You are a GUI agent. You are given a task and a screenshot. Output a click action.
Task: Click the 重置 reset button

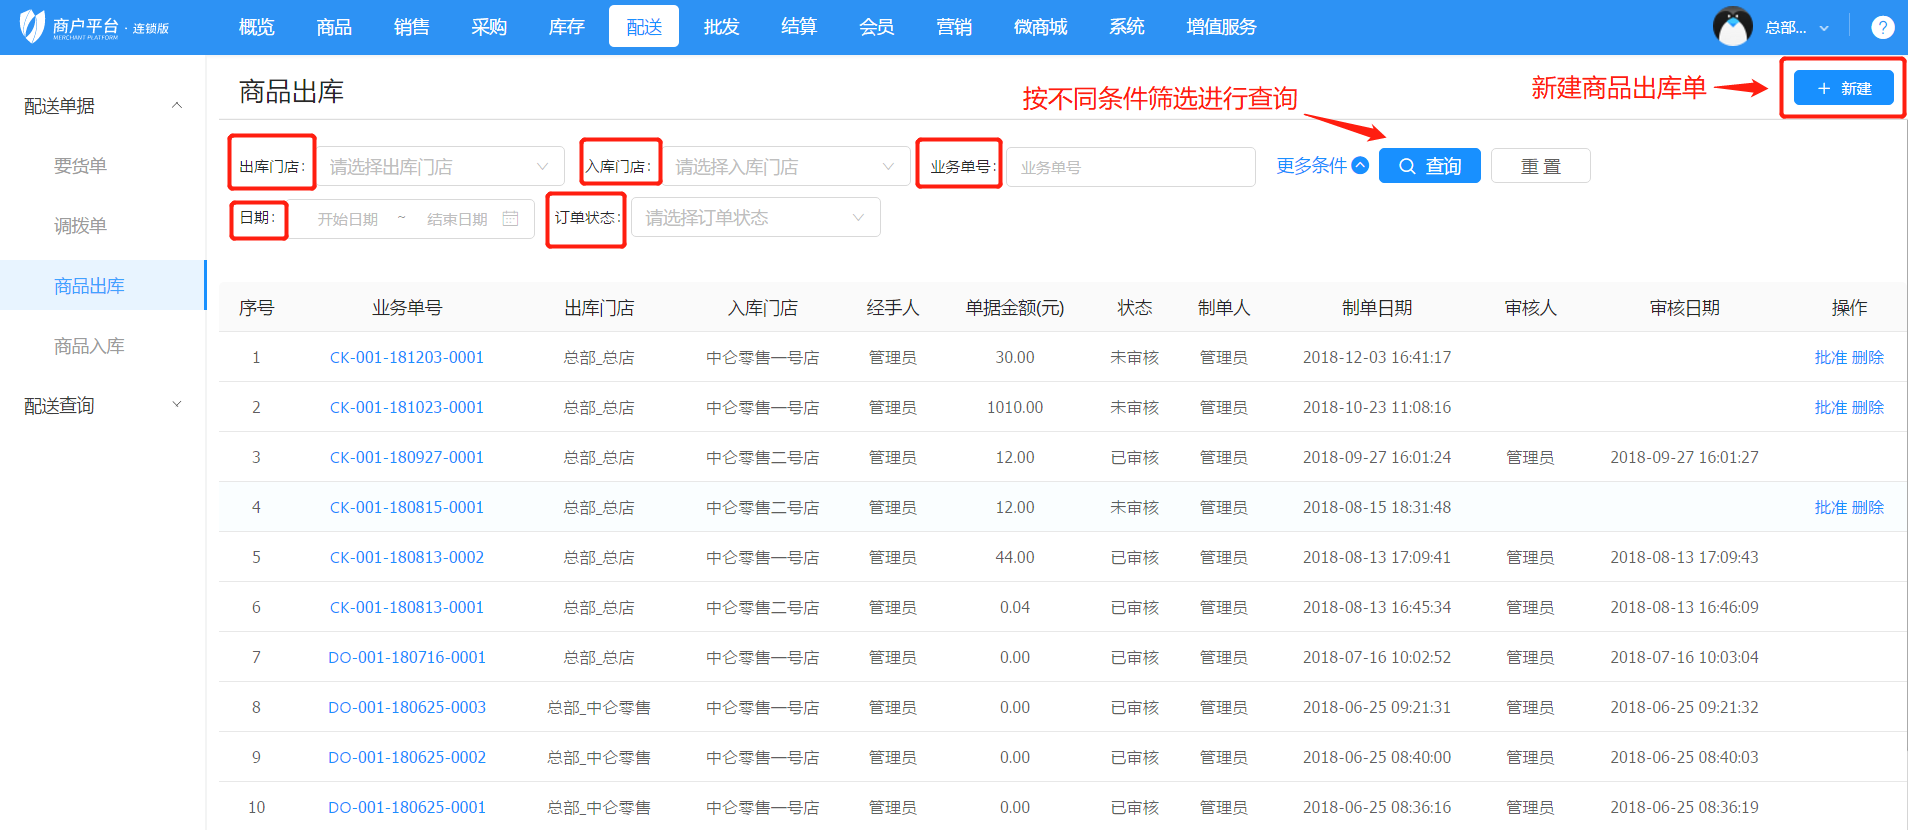click(1540, 166)
